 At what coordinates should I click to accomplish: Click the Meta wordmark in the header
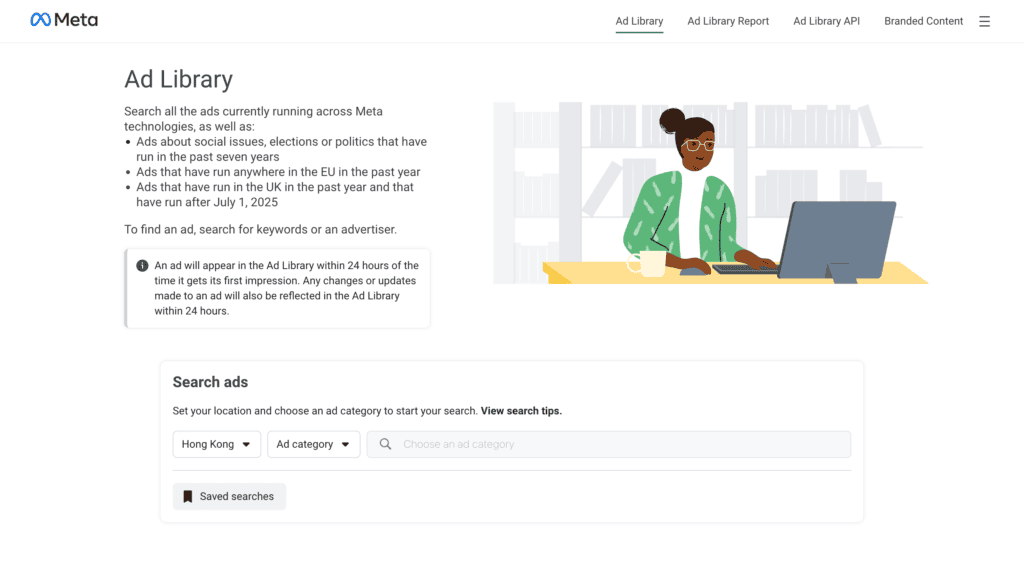coord(75,19)
